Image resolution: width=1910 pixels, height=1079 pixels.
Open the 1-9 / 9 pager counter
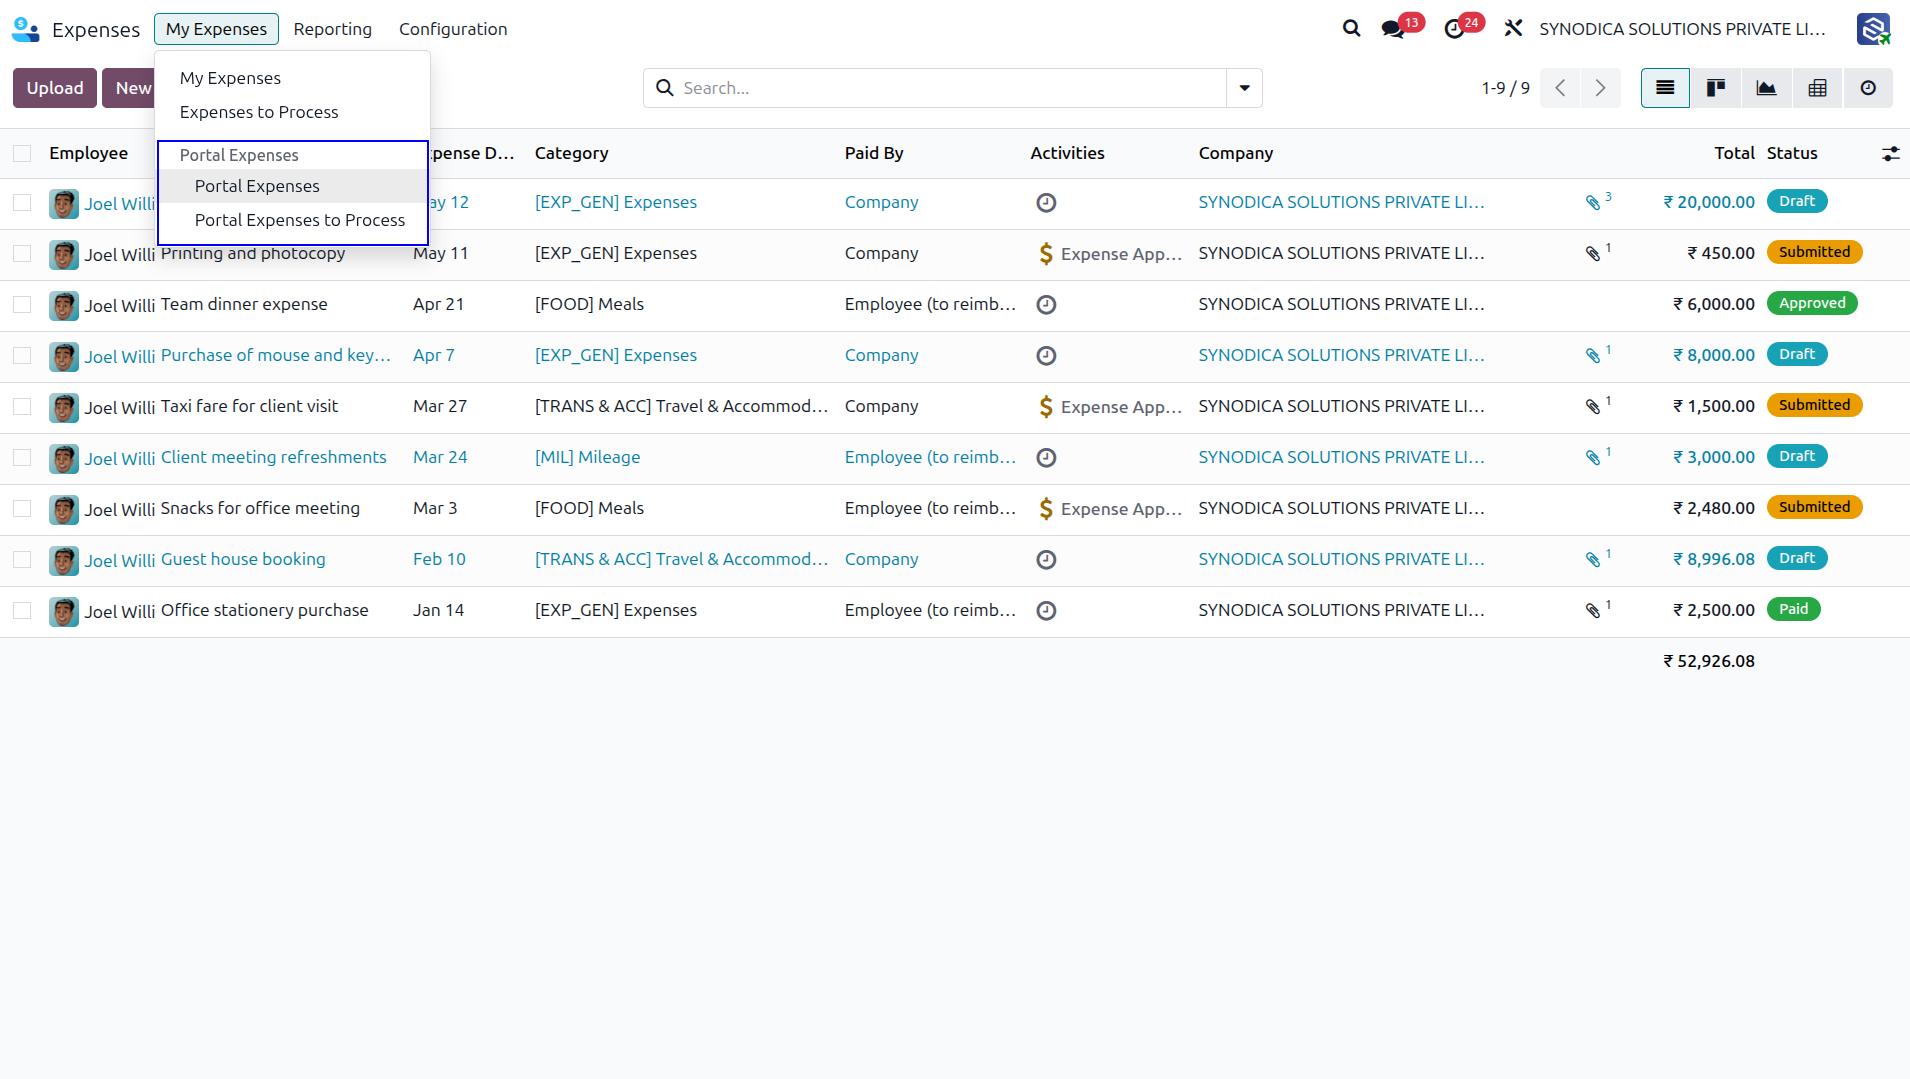(1505, 88)
